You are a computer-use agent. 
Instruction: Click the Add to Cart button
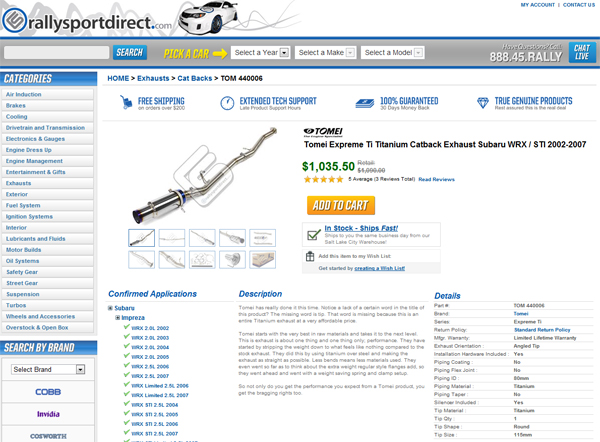(x=341, y=206)
